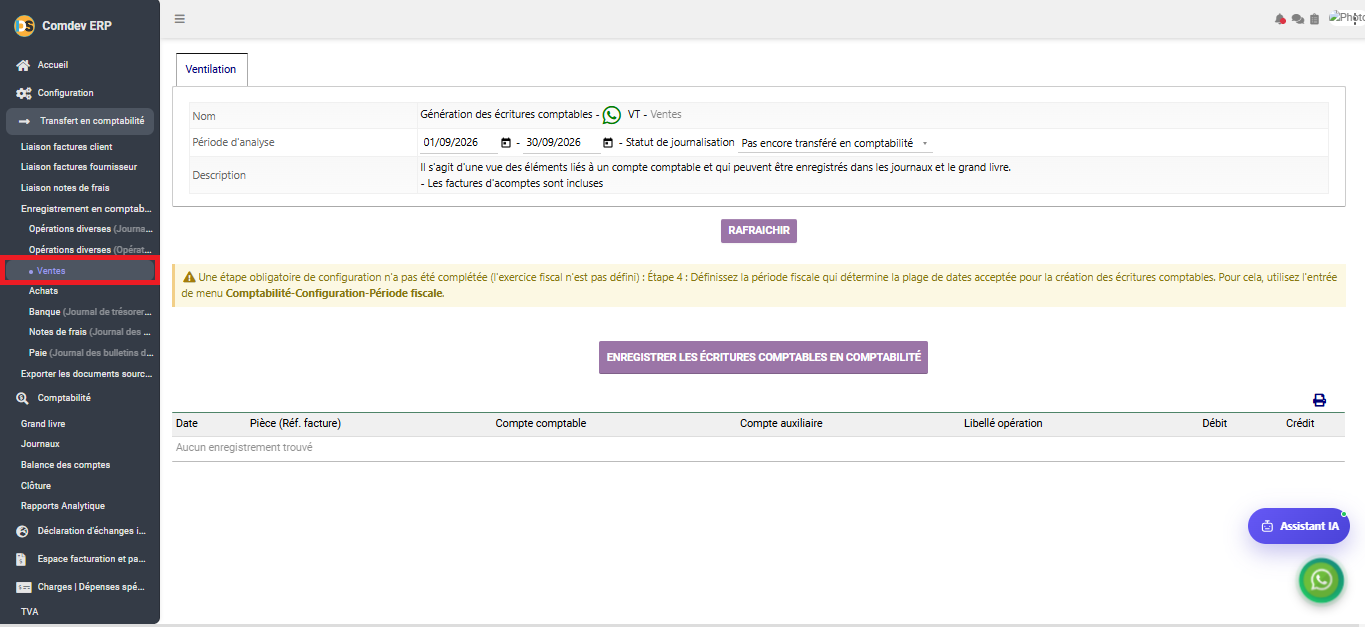Click the Espace facturation document icon

[x=22, y=559]
